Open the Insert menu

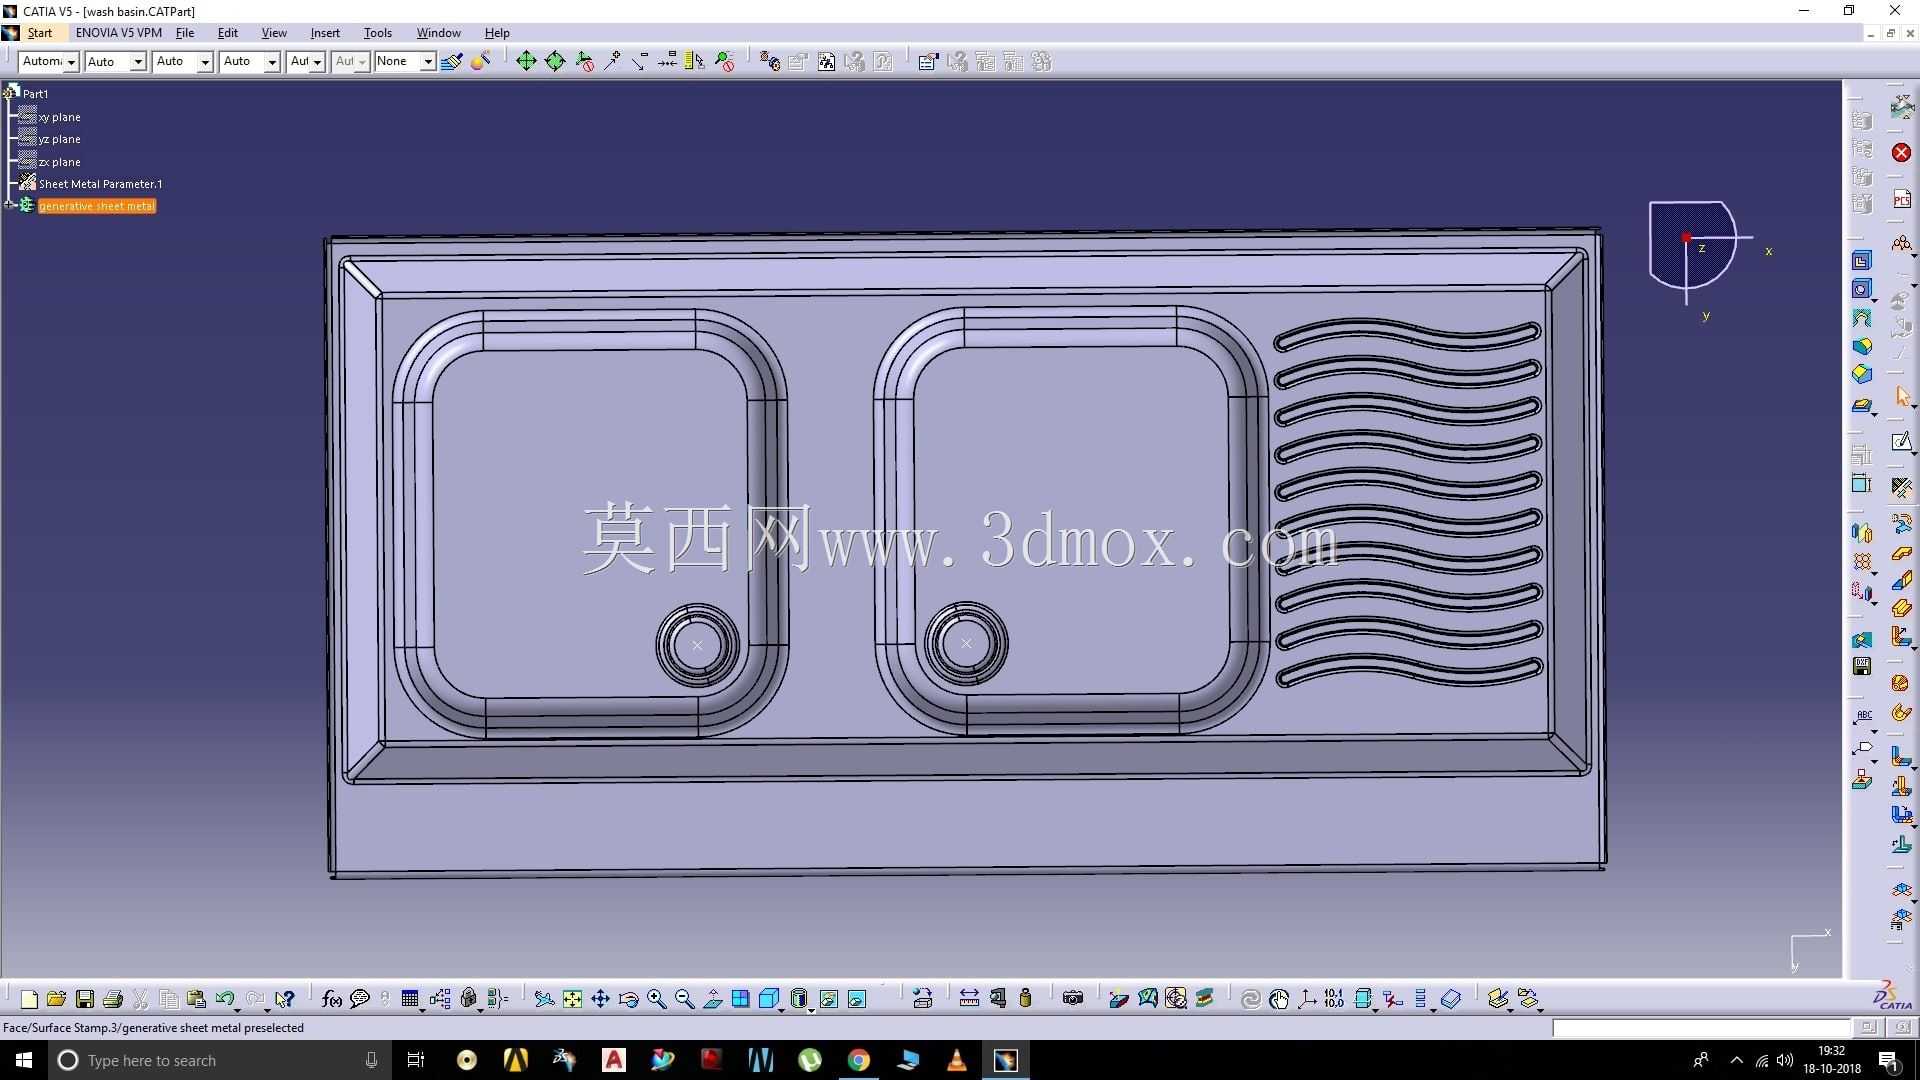pyautogui.click(x=325, y=33)
